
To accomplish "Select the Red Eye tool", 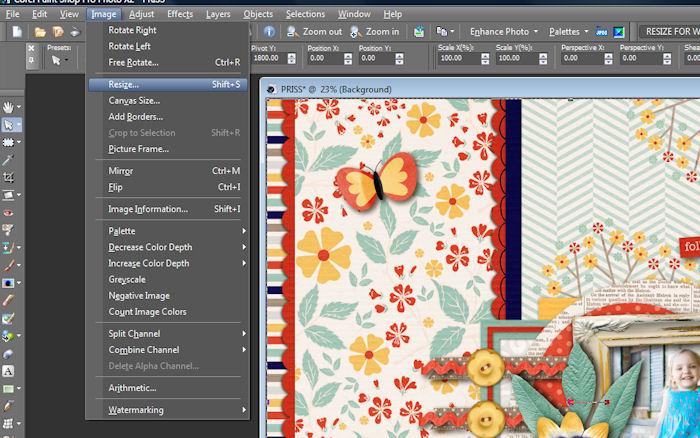I will click(8, 213).
